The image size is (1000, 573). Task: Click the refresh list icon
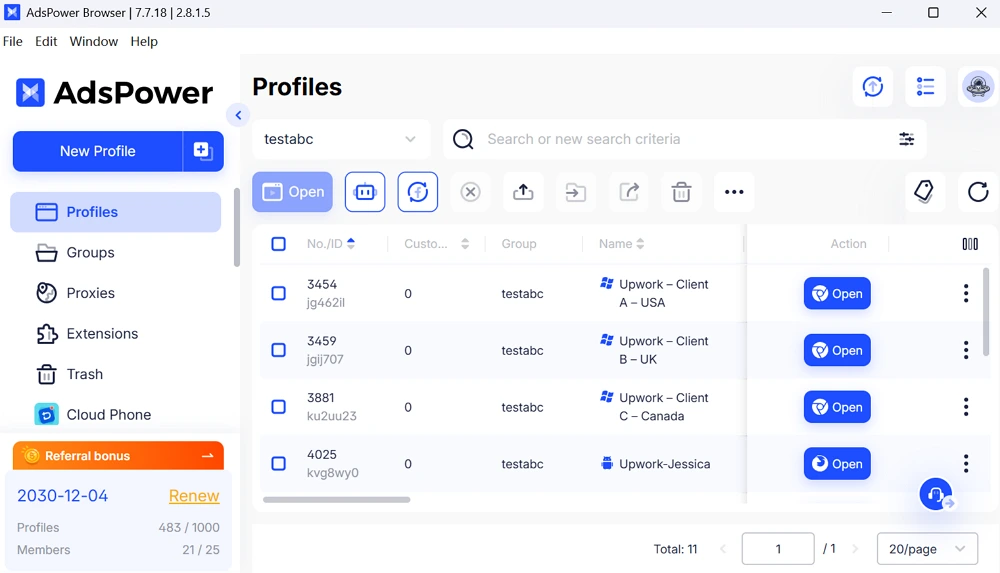click(x=978, y=191)
